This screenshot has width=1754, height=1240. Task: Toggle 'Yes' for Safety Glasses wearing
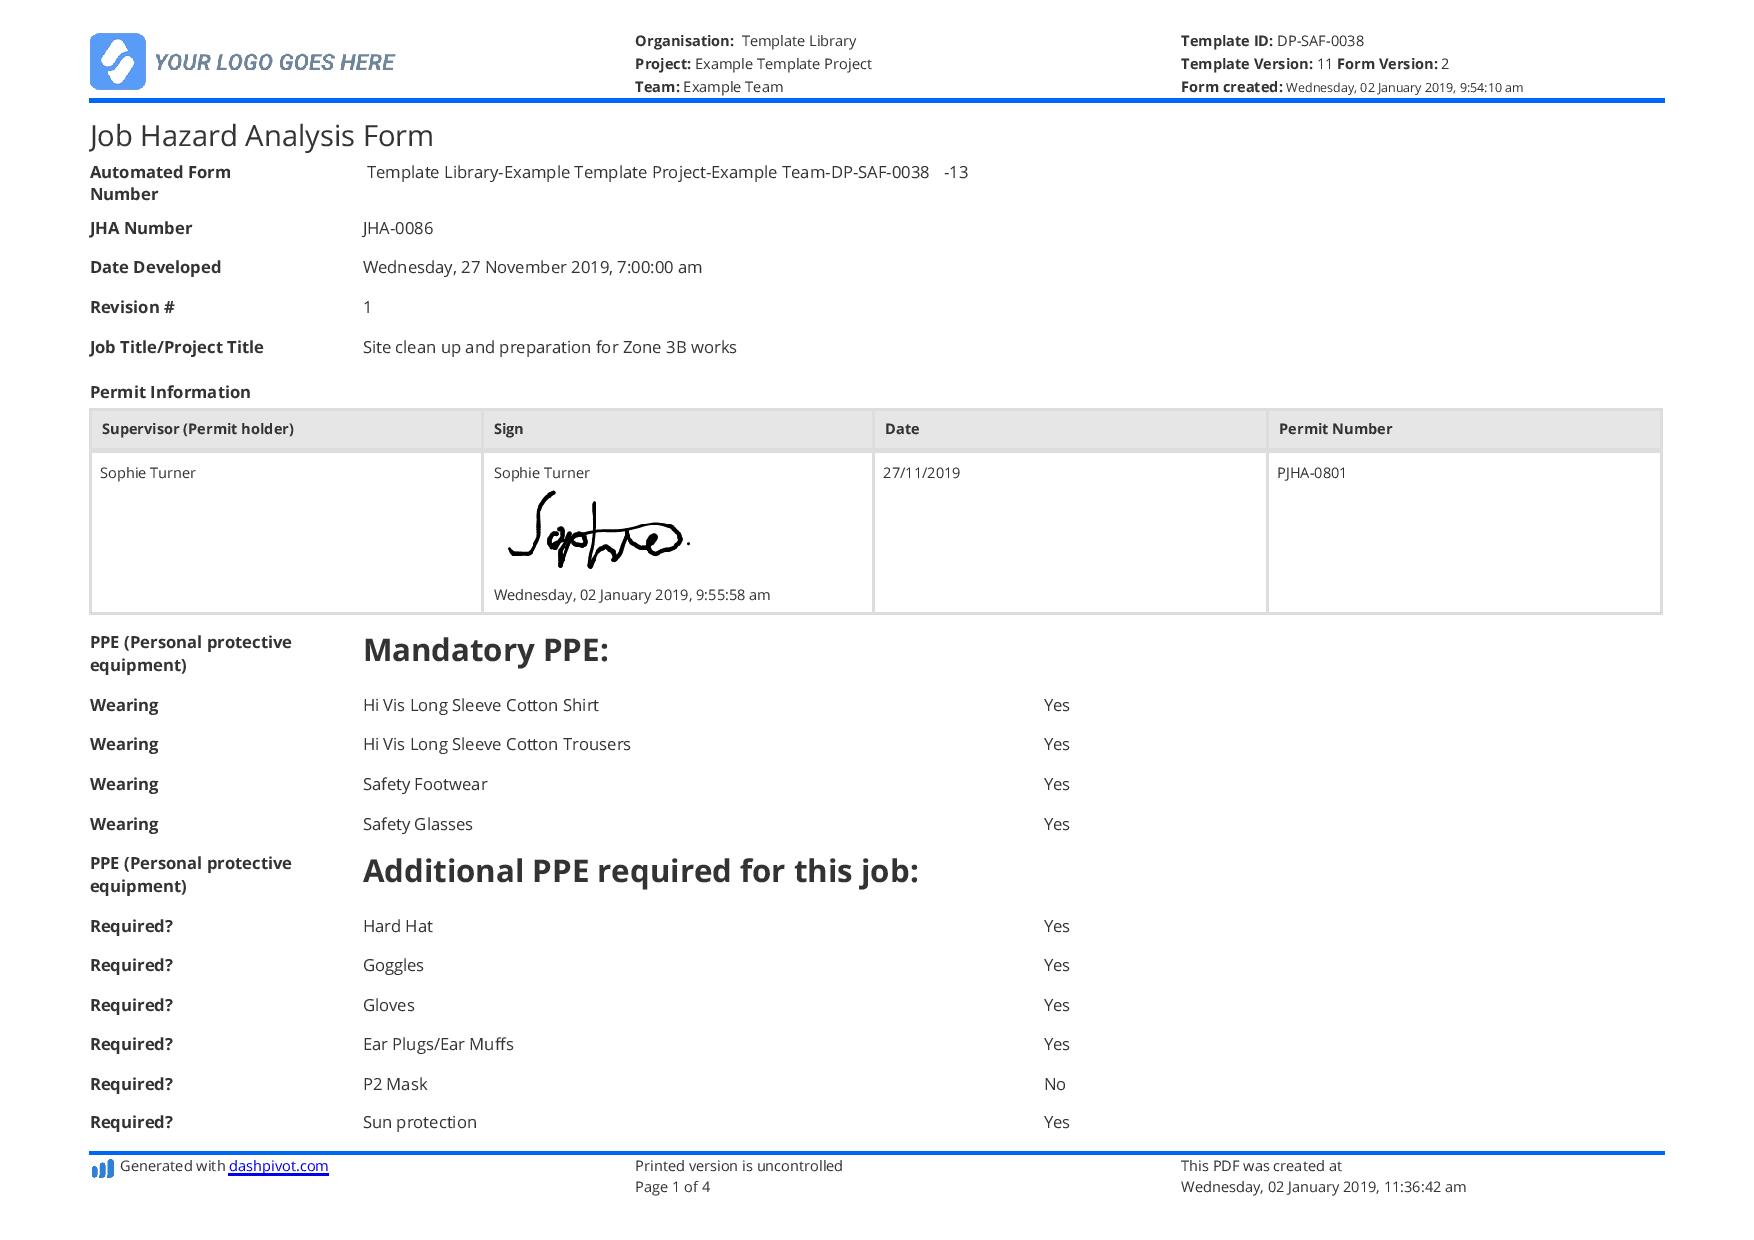[1056, 824]
